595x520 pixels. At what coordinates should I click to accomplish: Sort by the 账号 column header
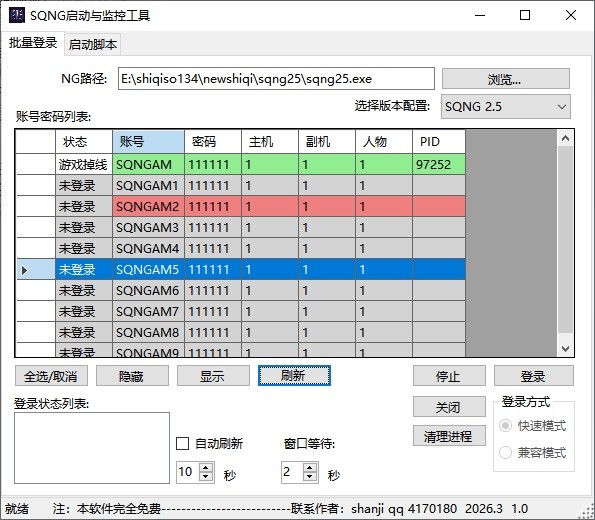[148, 142]
